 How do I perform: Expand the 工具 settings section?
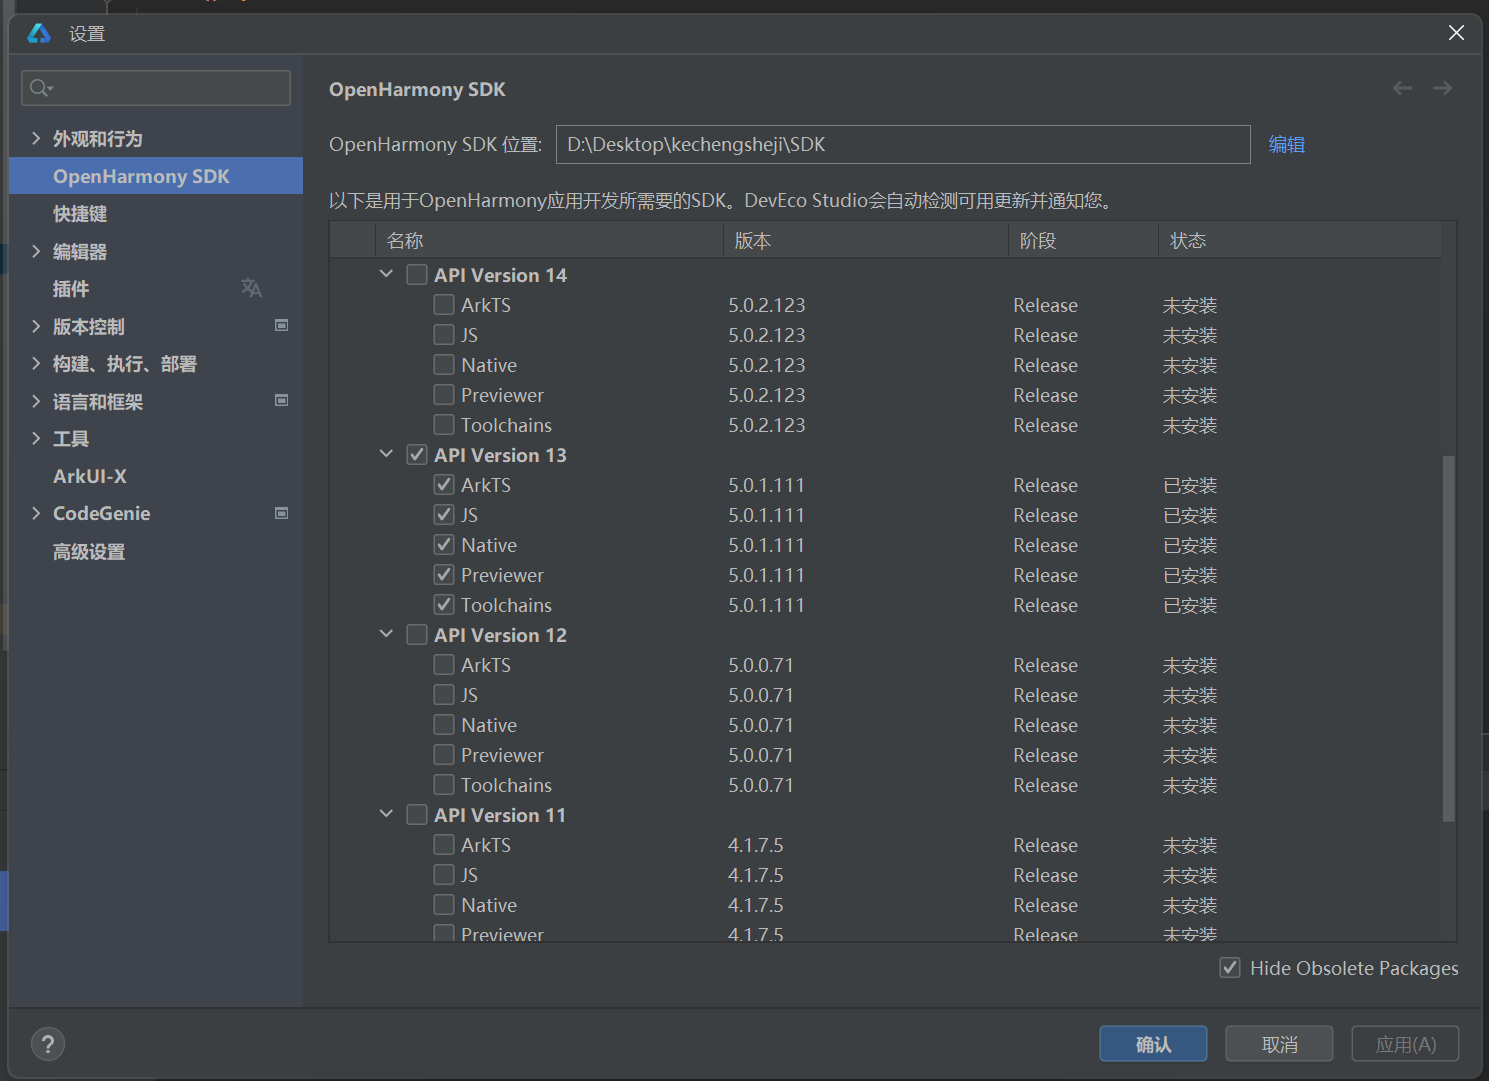[x=36, y=438]
